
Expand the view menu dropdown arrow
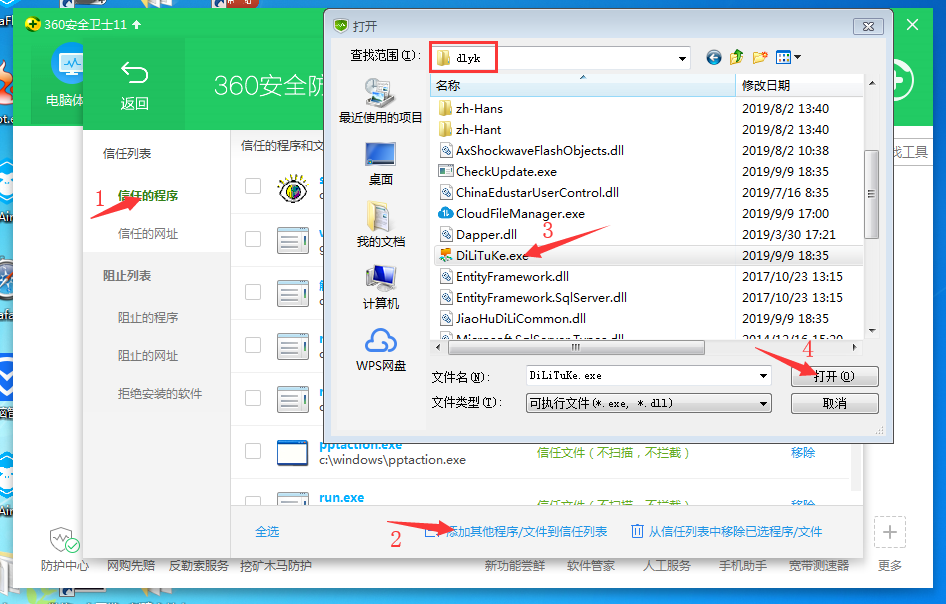pos(797,58)
